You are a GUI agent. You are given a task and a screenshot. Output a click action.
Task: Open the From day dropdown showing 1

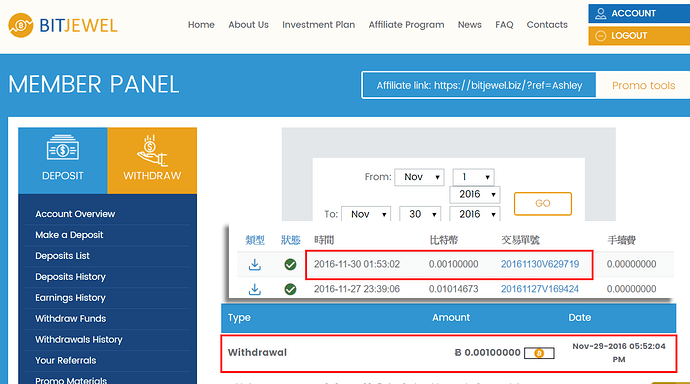pos(473,177)
